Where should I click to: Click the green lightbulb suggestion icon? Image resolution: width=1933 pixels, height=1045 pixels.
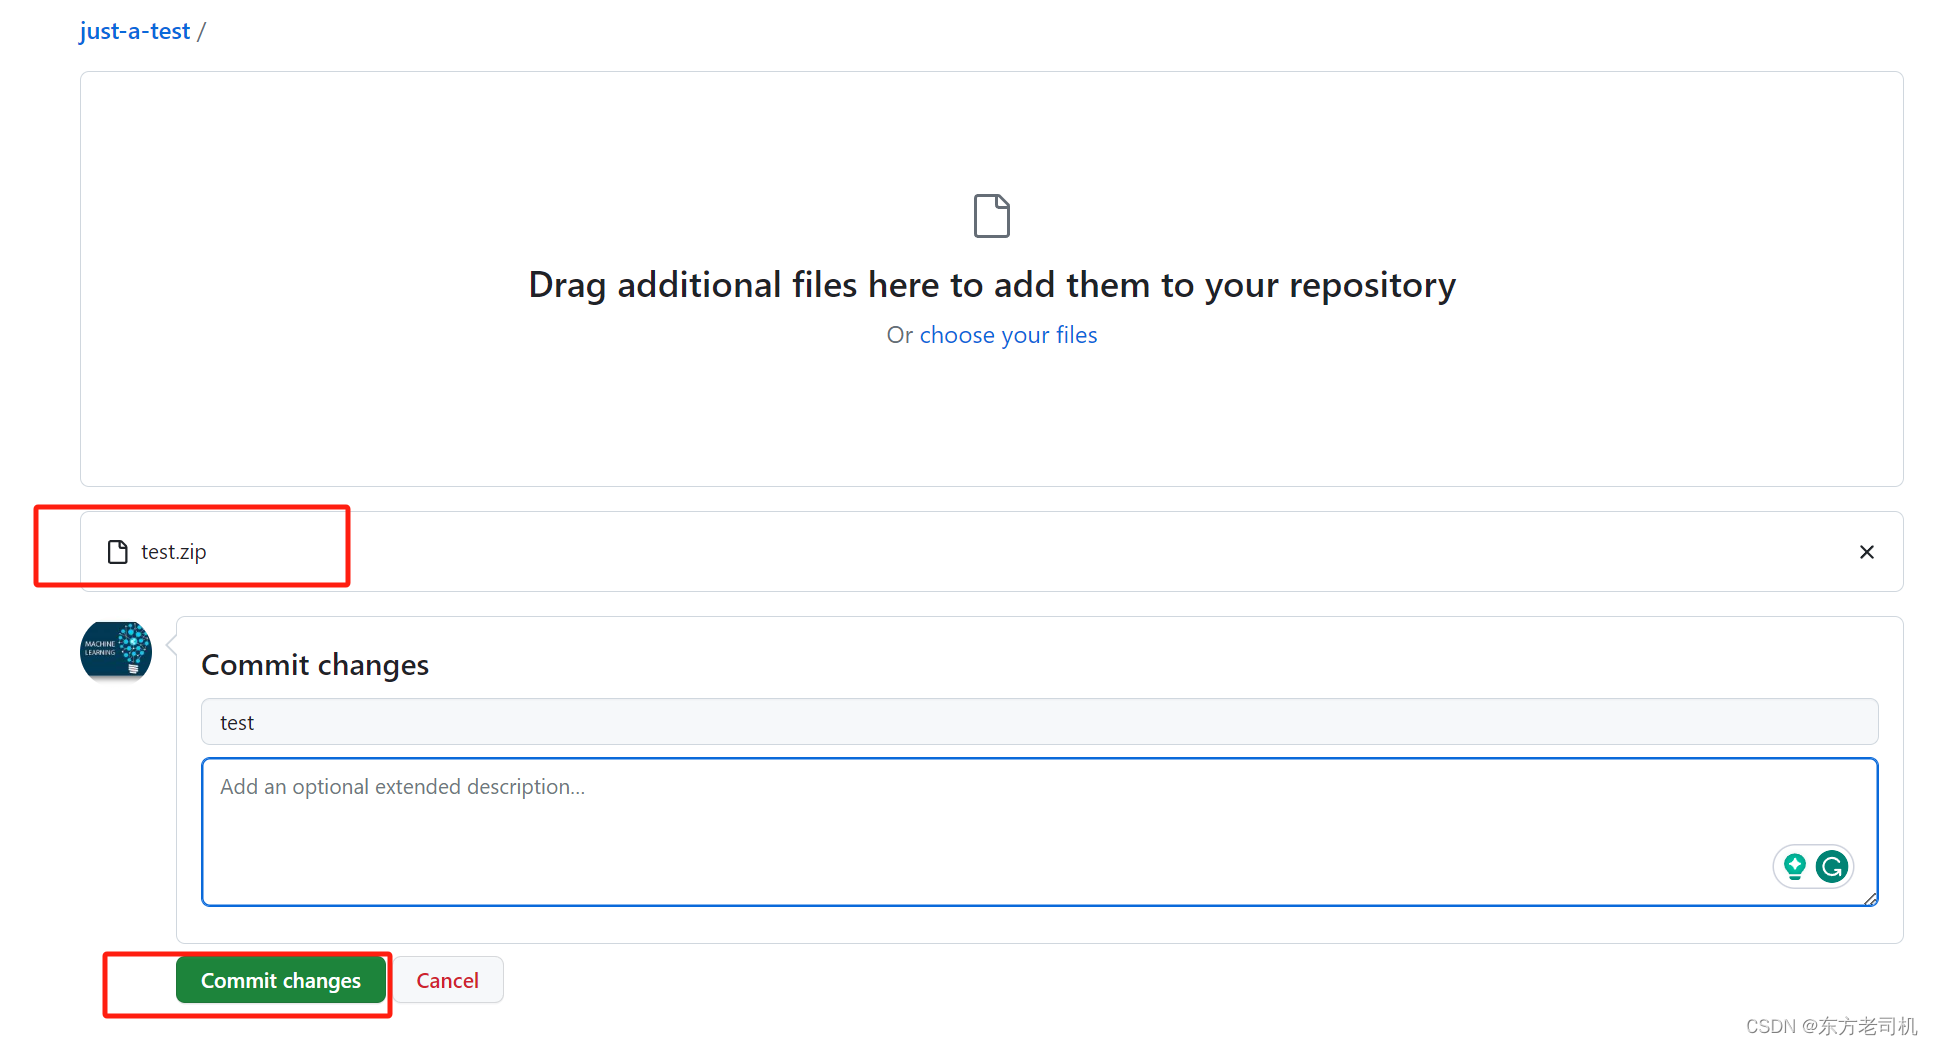point(1794,866)
